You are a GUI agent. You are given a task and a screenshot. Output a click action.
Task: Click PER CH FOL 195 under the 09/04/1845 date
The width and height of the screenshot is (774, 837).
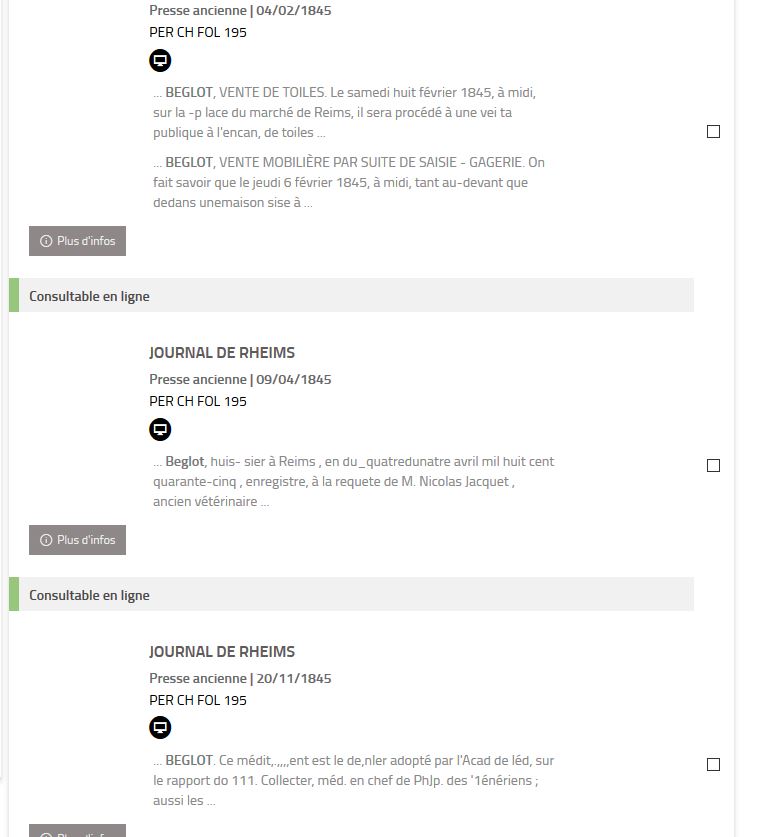point(198,401)
